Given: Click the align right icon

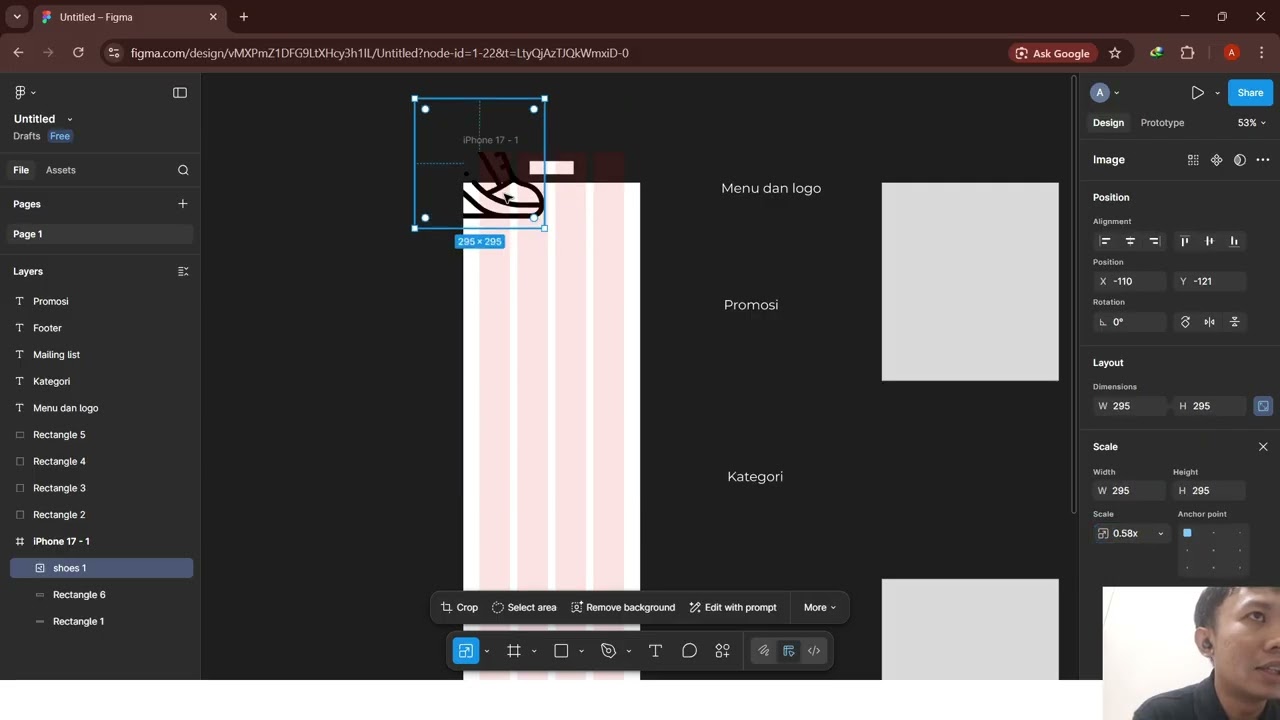Looking at the screenshot, I should pos(1154,241).
